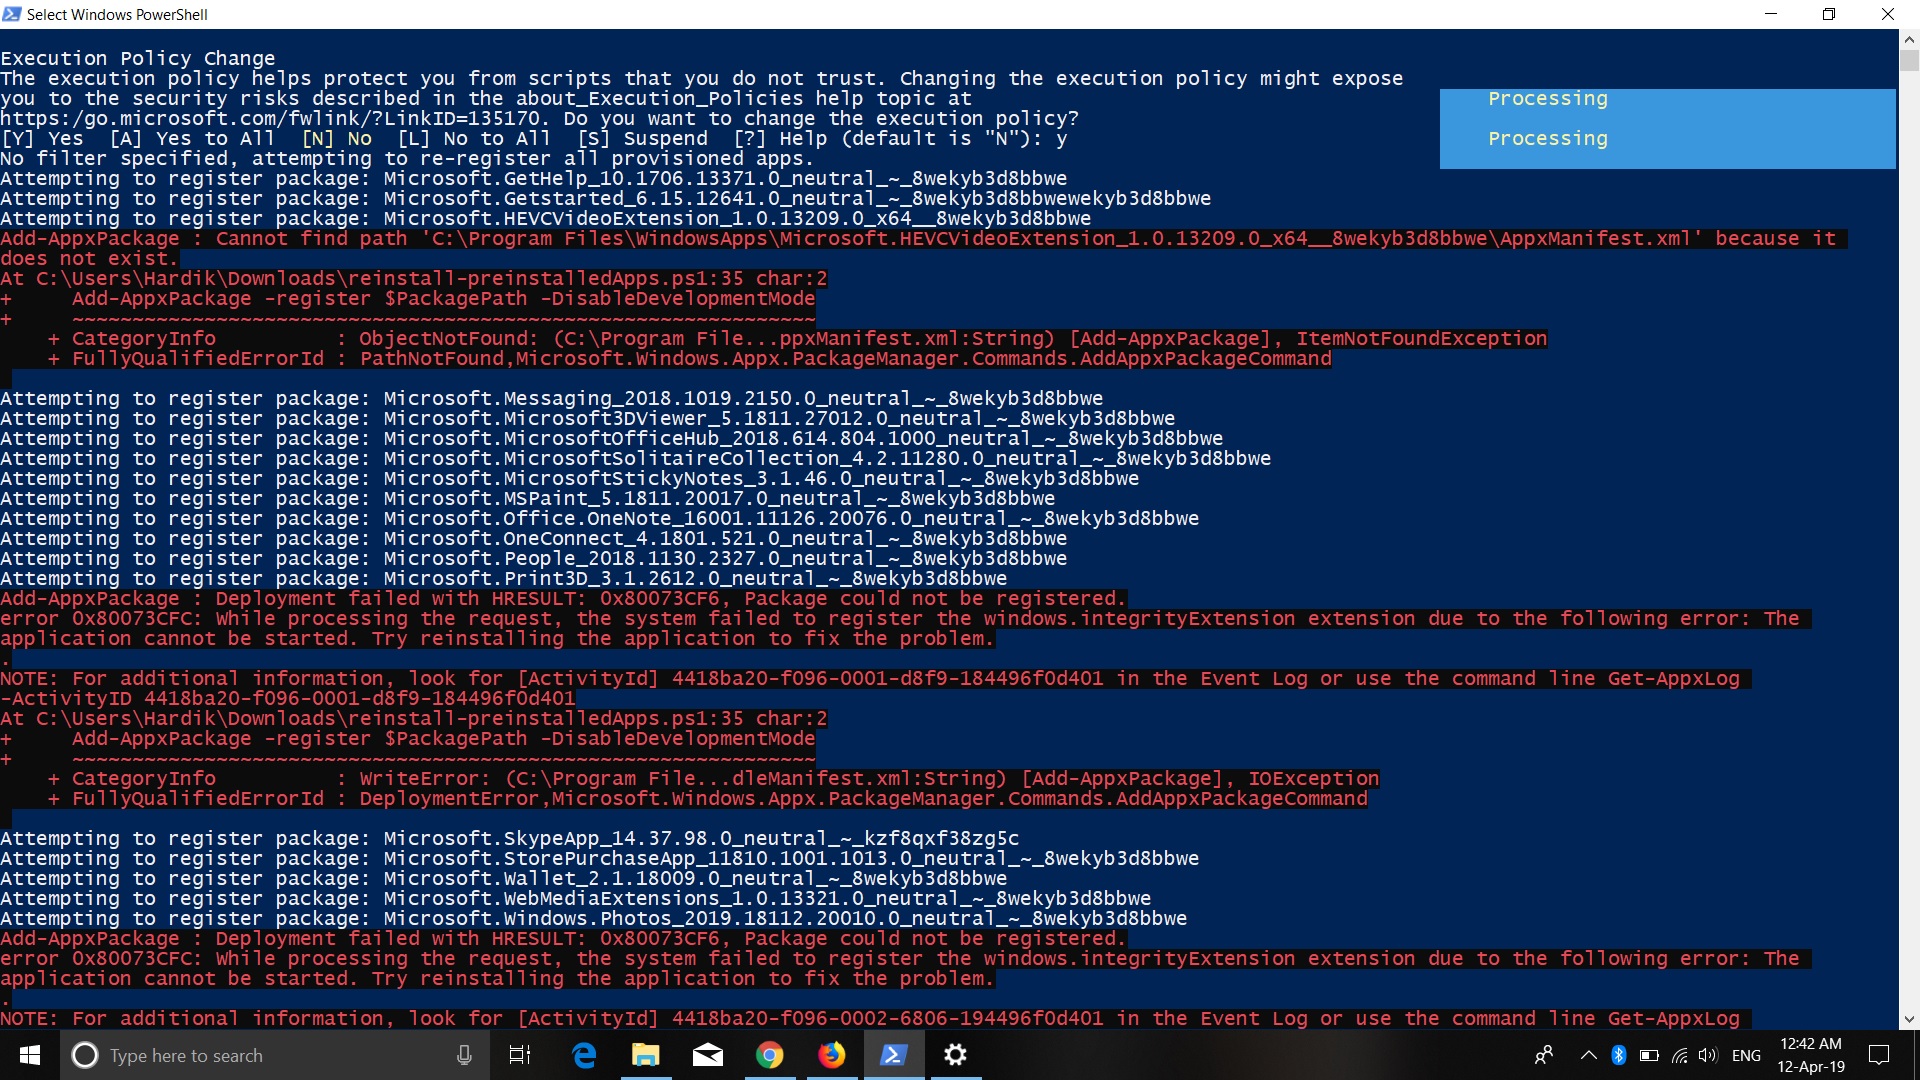The width and height of the screenshot is (1920, 1080).
Task: Click the Microsoft.Getstarted package line
Action: [x=606, y=198]
